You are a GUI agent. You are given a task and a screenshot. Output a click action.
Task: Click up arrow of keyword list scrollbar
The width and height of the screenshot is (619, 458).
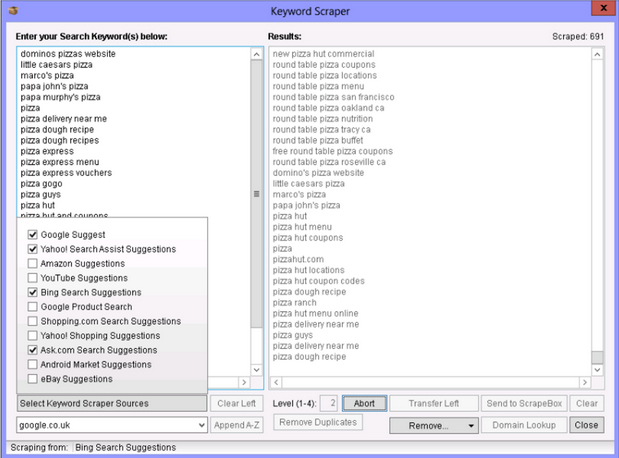(257, 54)
